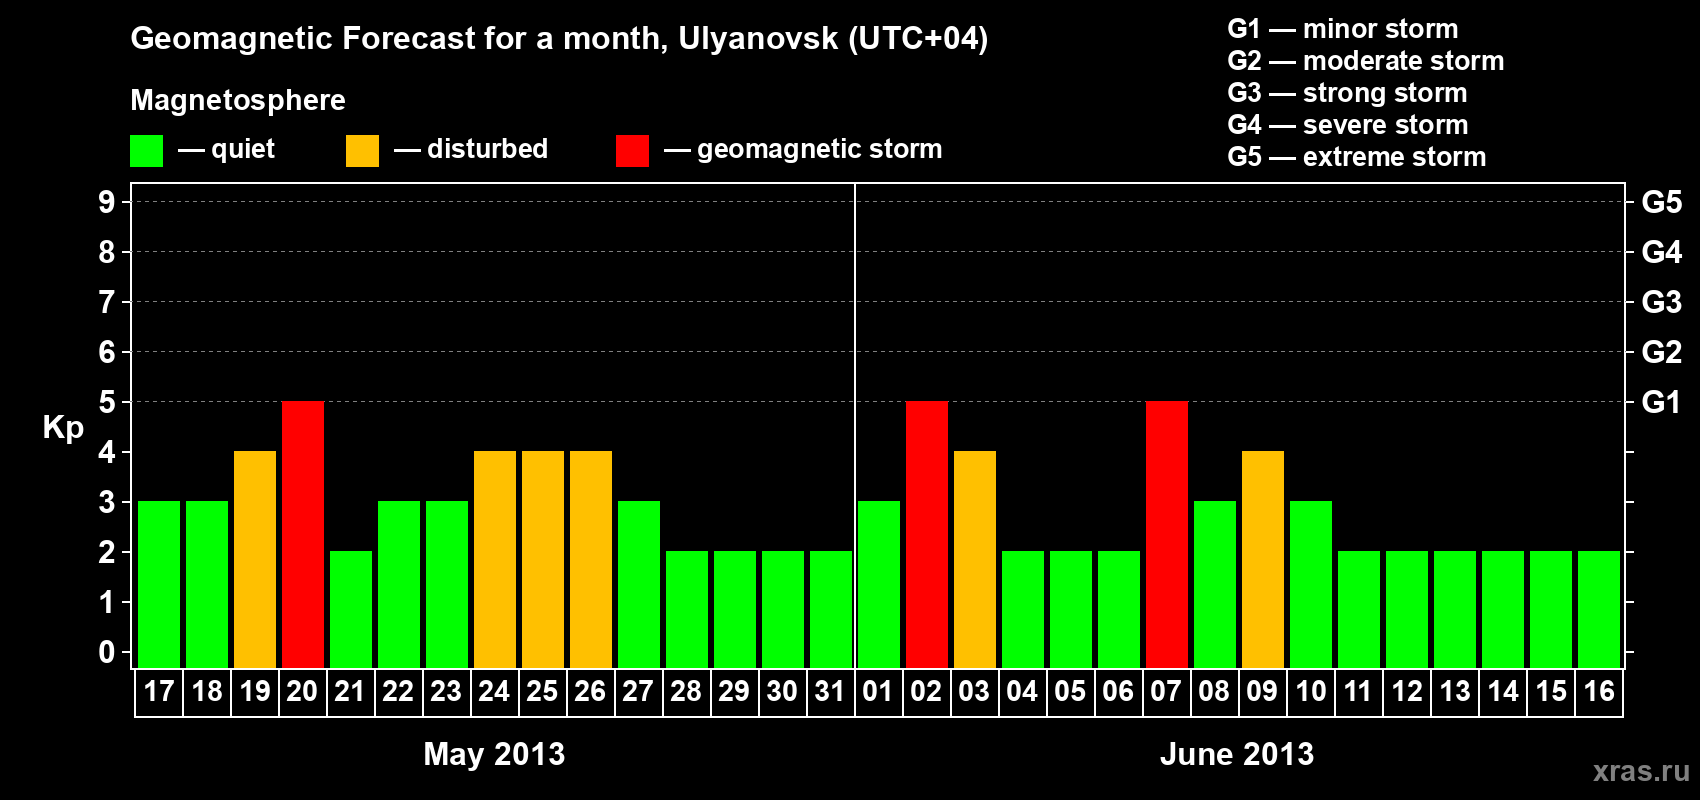
Task: Click the Kp axis value 9
Action: [x=107, y=202]
